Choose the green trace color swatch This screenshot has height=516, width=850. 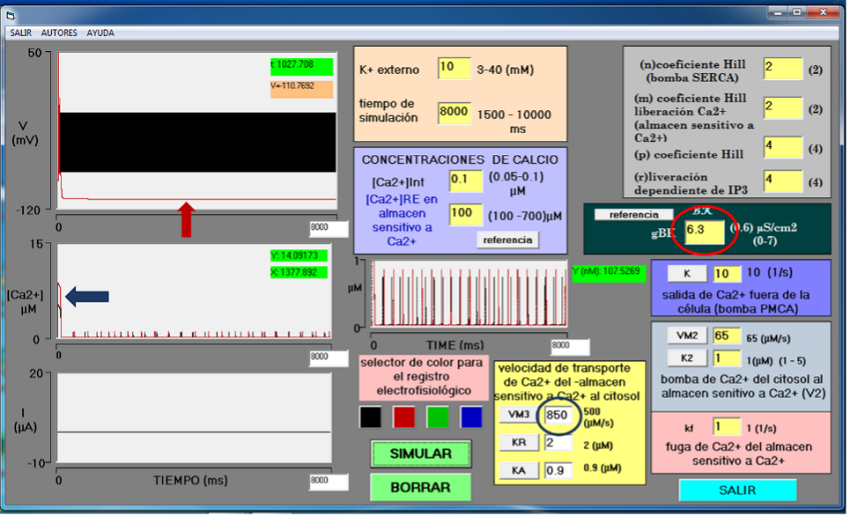click(x=439, y=416)
